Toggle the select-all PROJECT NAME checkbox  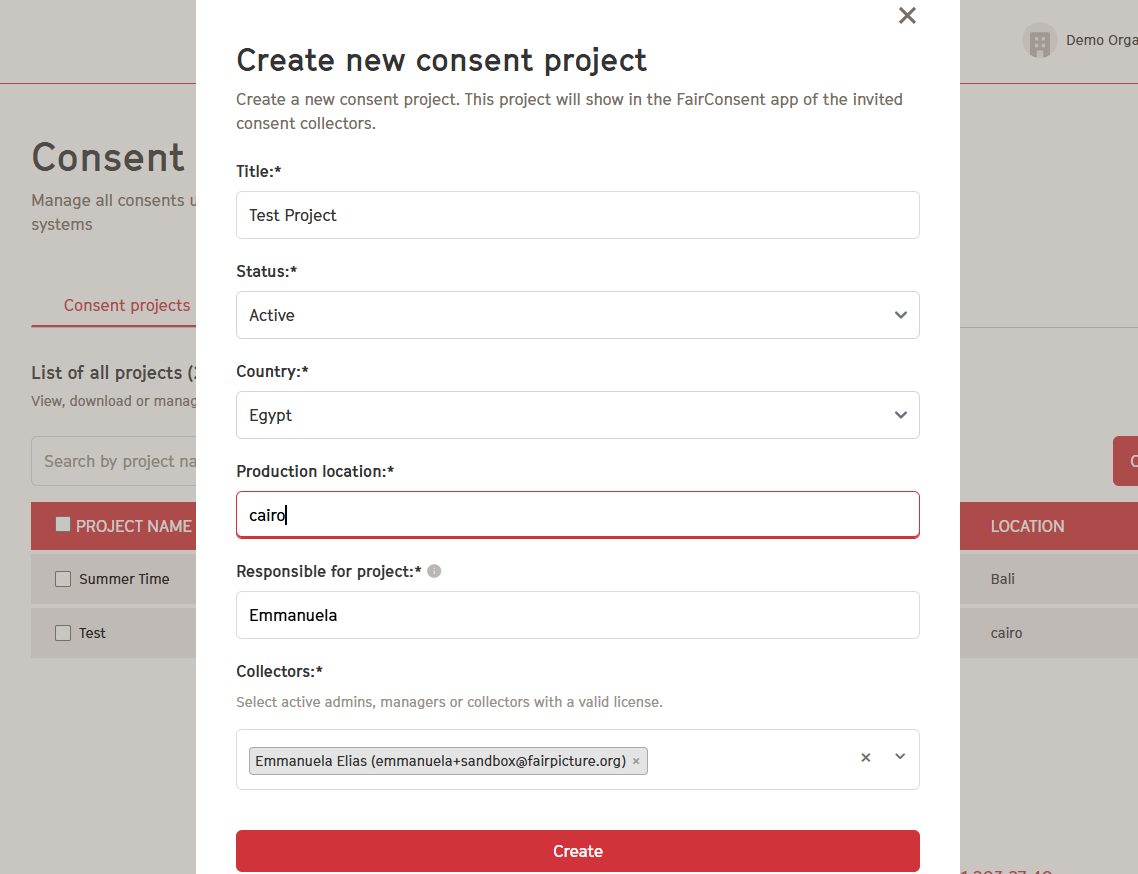63,524
